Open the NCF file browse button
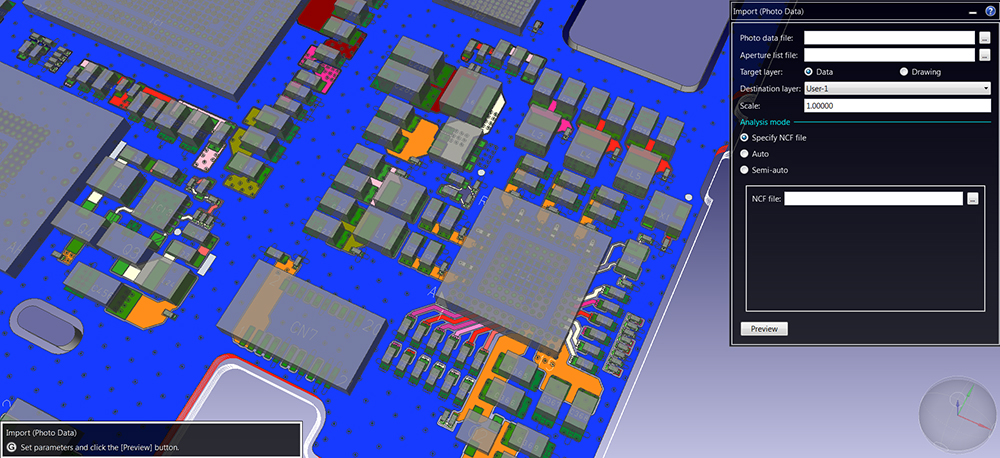The width and height of the screenshot is (1000, 458). point(972,199)
